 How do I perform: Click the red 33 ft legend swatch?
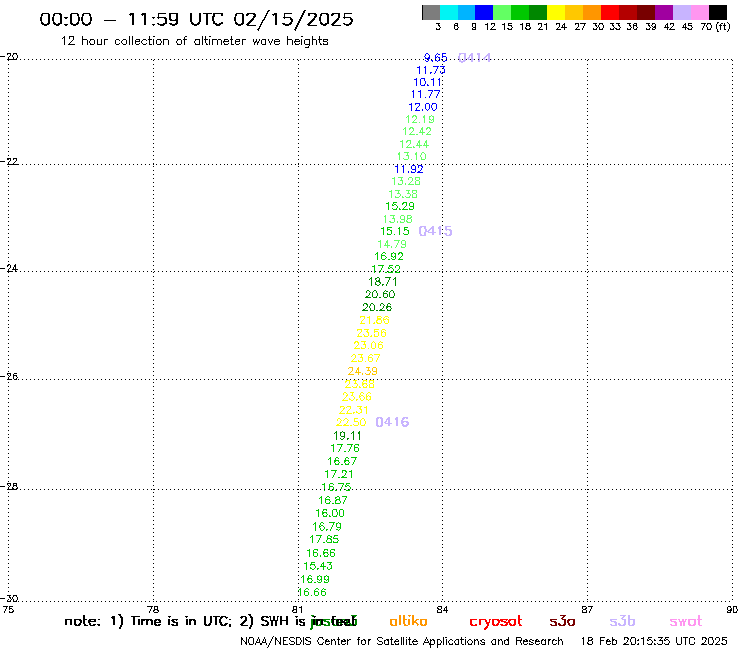coord(610,12)
